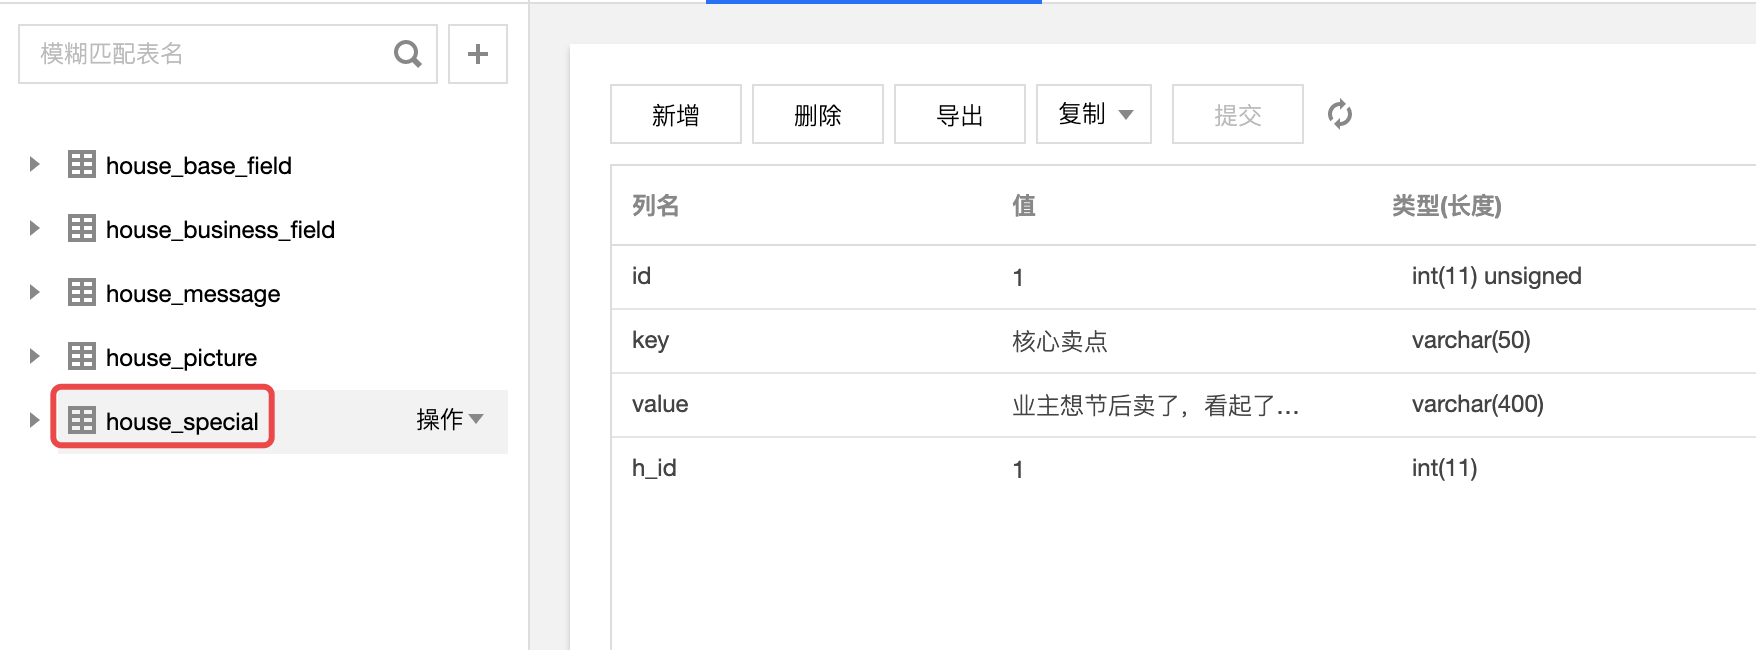
Task: Expand house_message tree arrow
Action: click(x=34, y=292)
